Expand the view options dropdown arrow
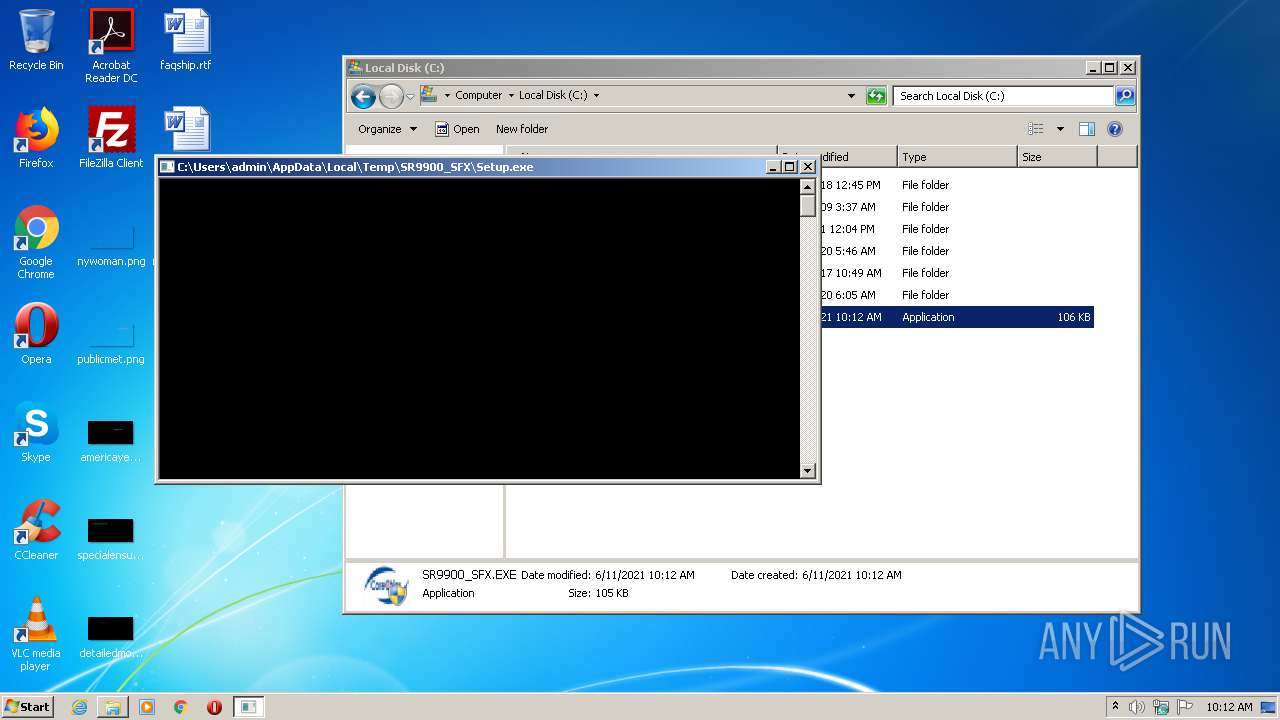The image size is (1280, 720). pyautogui.click(x=1060, y=129)
